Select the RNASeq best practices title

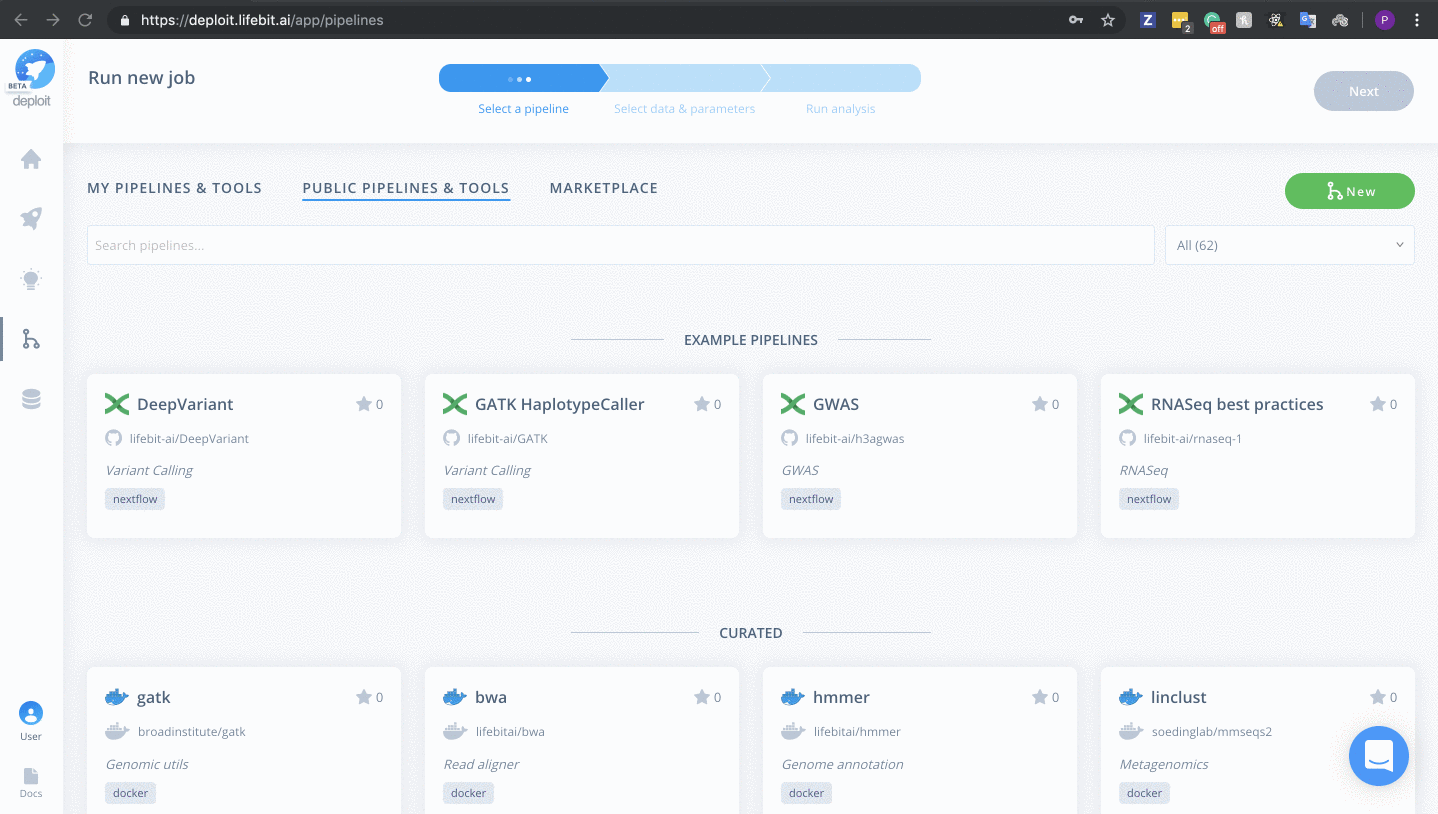point(1237,404)
